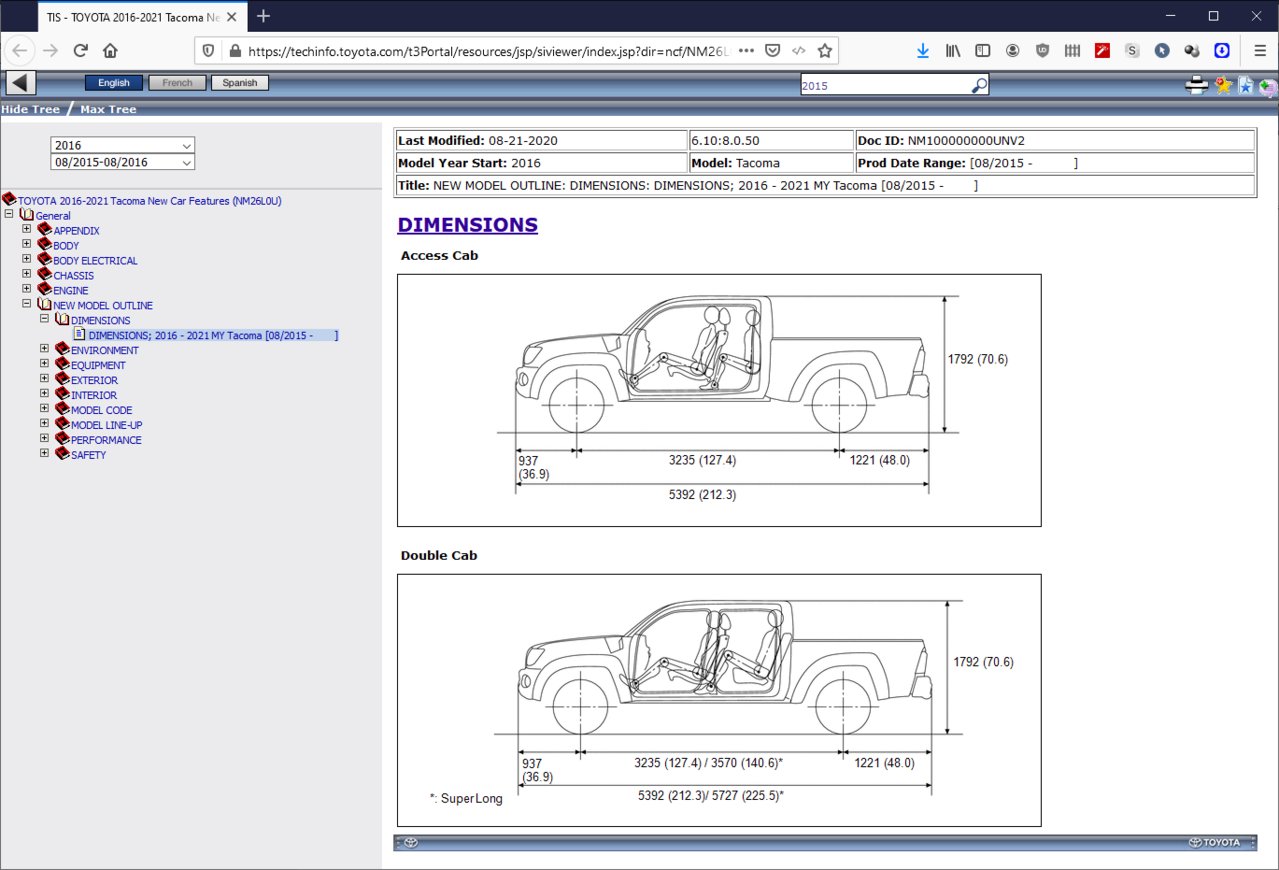1279x870 pixels.
Task: Click the gray spheres extension icon
Action: 1192,50
